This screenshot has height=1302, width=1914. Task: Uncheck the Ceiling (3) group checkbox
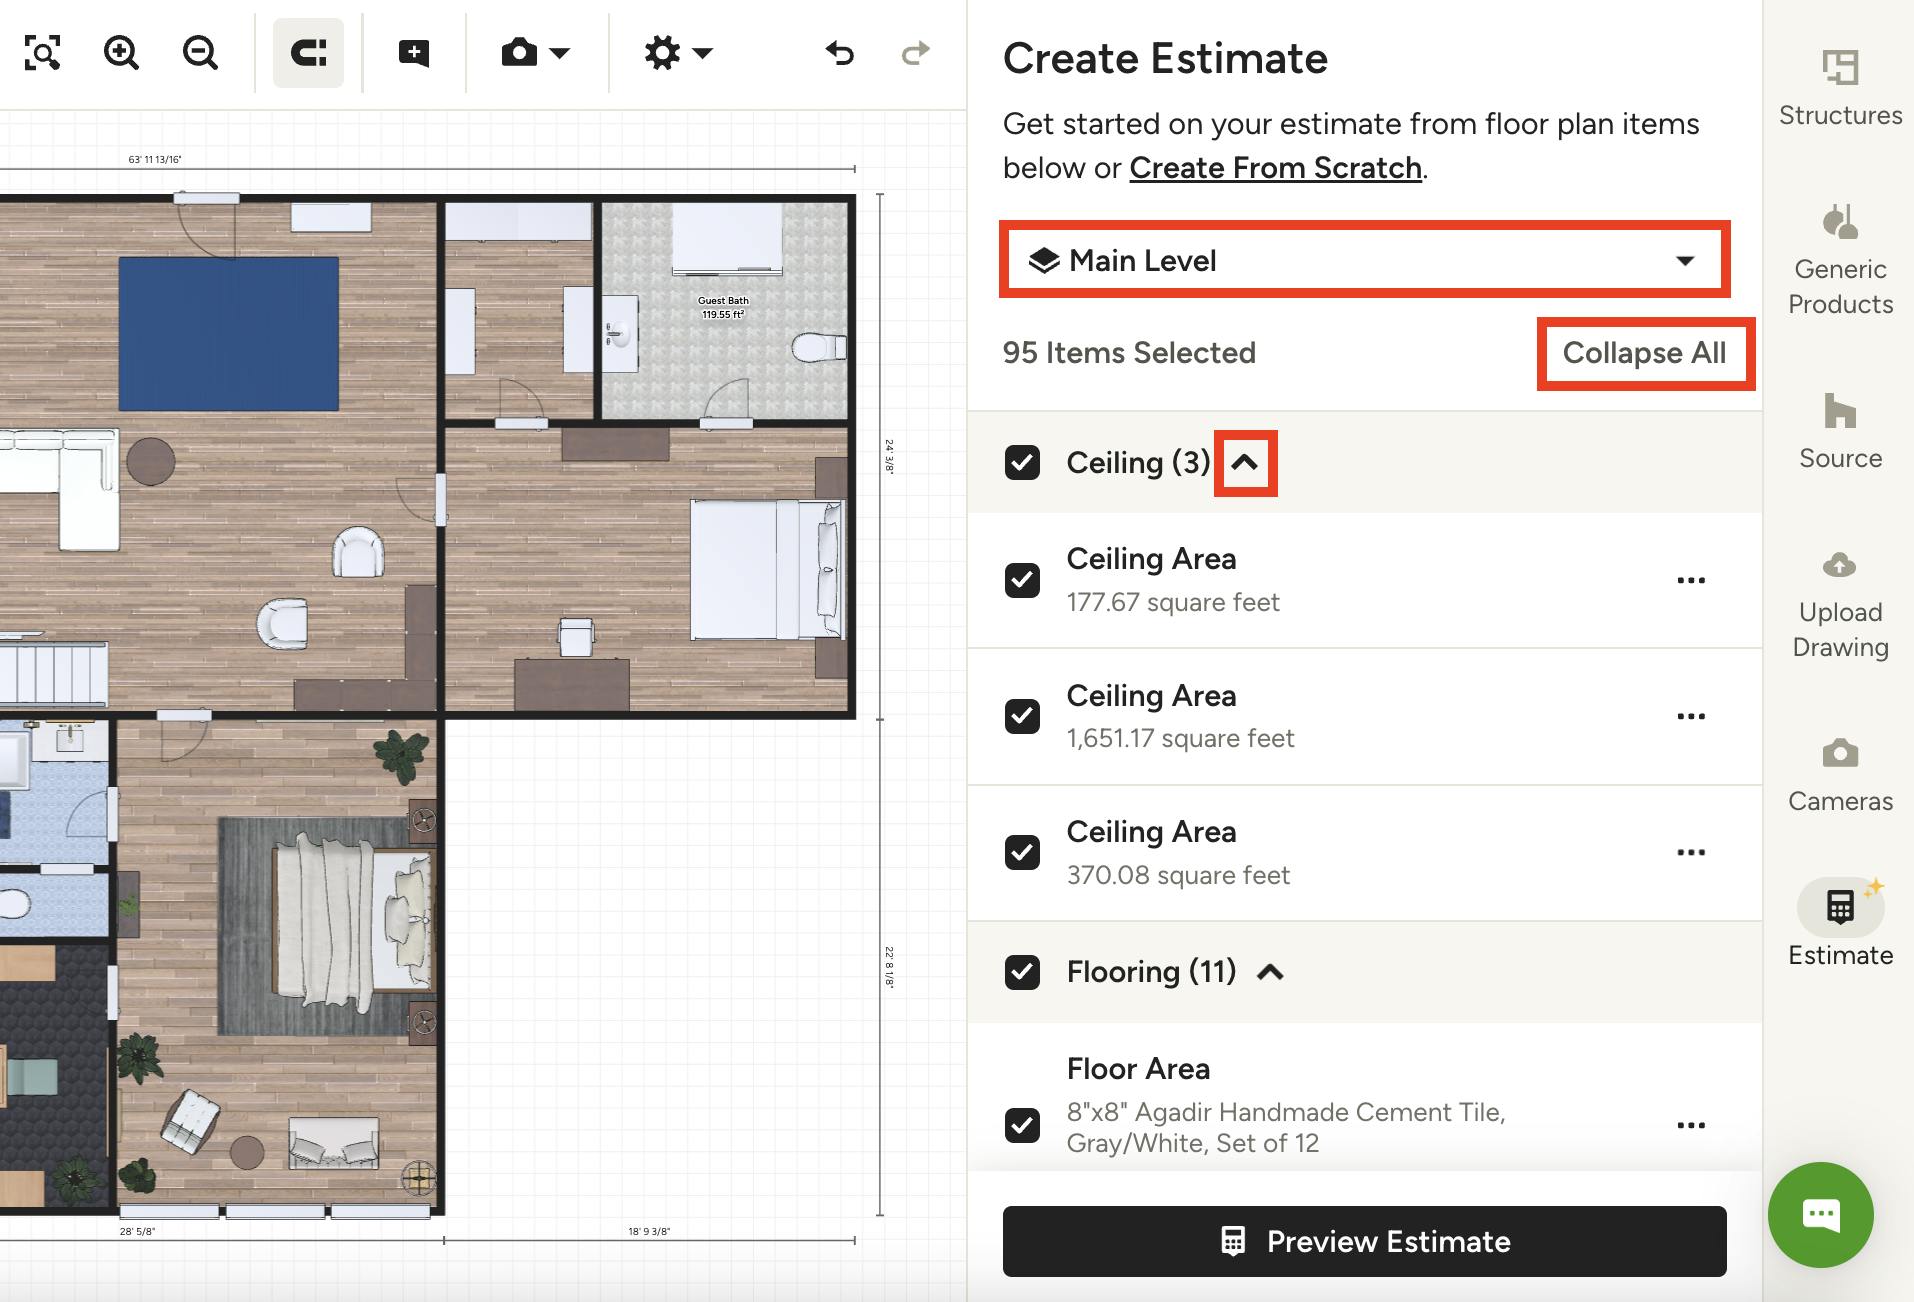coord(1021,463)
